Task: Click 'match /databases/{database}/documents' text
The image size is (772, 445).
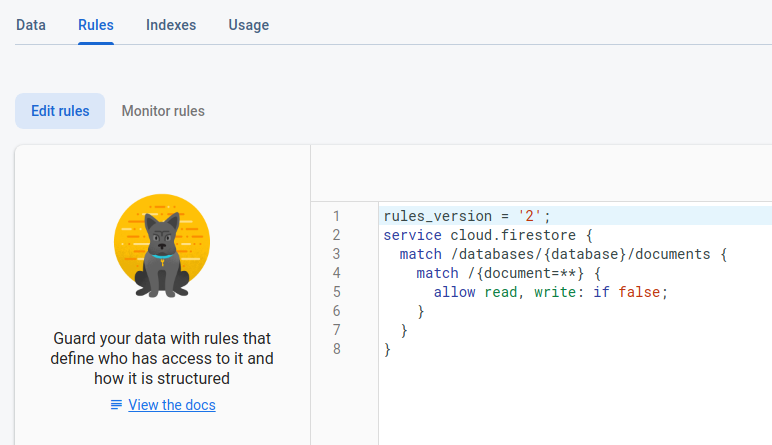Action: point(555,254)
